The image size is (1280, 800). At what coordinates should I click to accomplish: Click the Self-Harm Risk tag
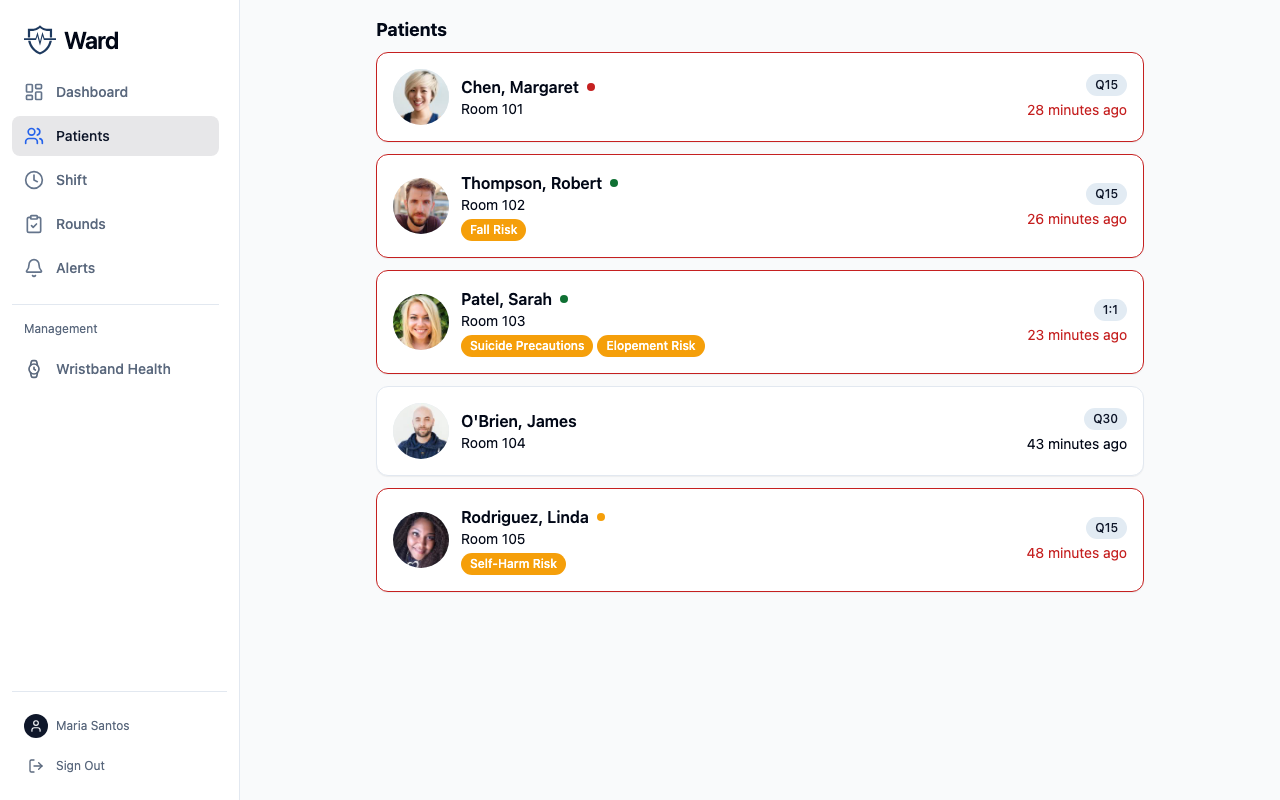[513, 564]
